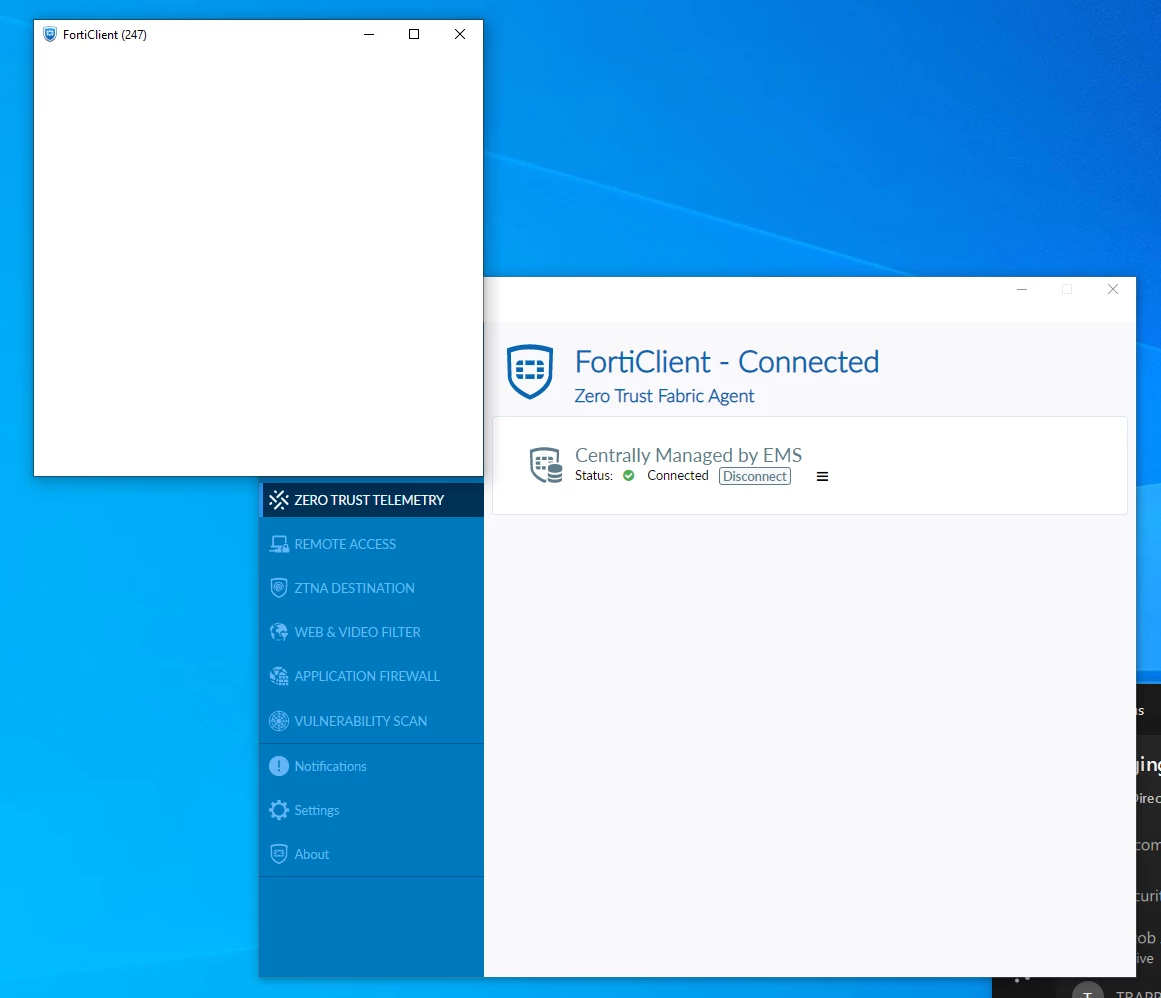1161x998 pixels.
Task: Minimize the FortiClient (247) window
Action: tap(369, 34)
